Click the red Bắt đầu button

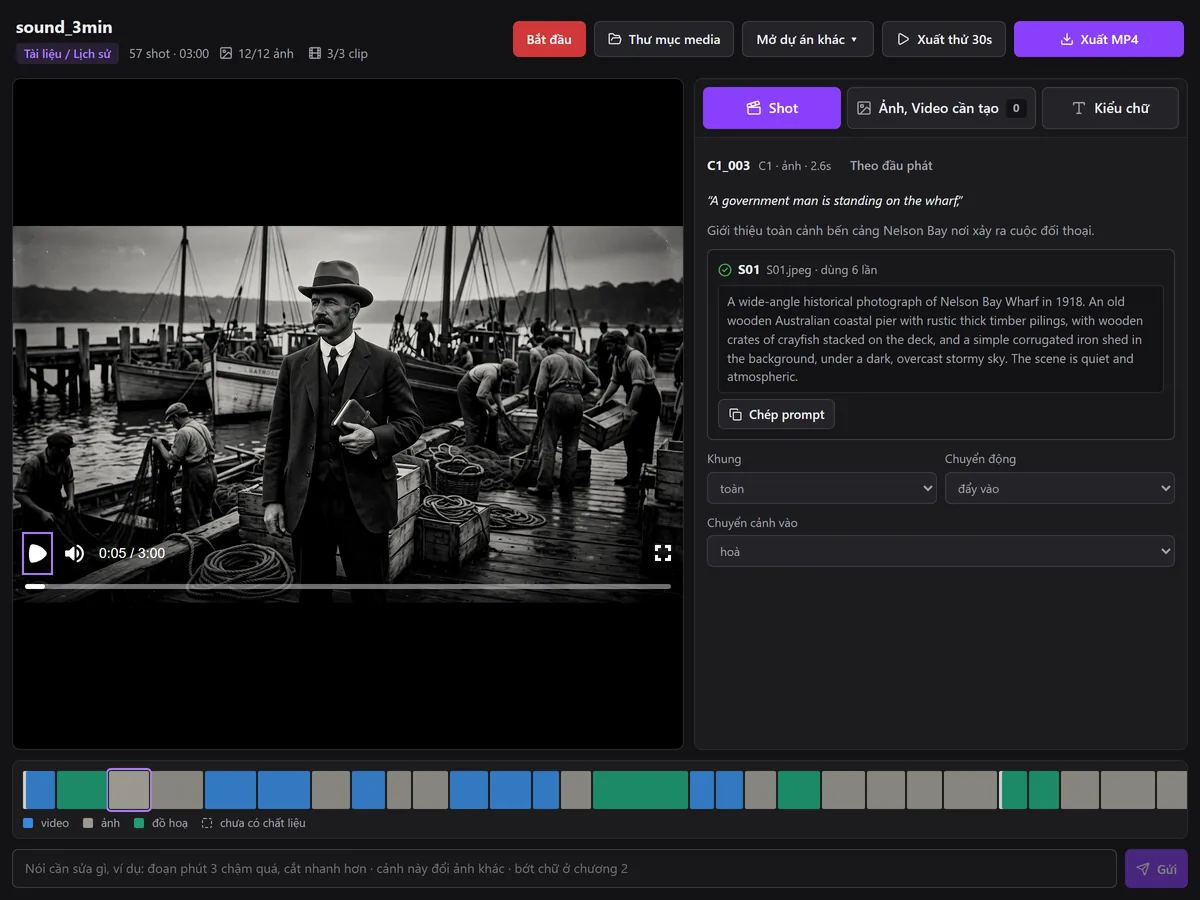click(549, 39)
